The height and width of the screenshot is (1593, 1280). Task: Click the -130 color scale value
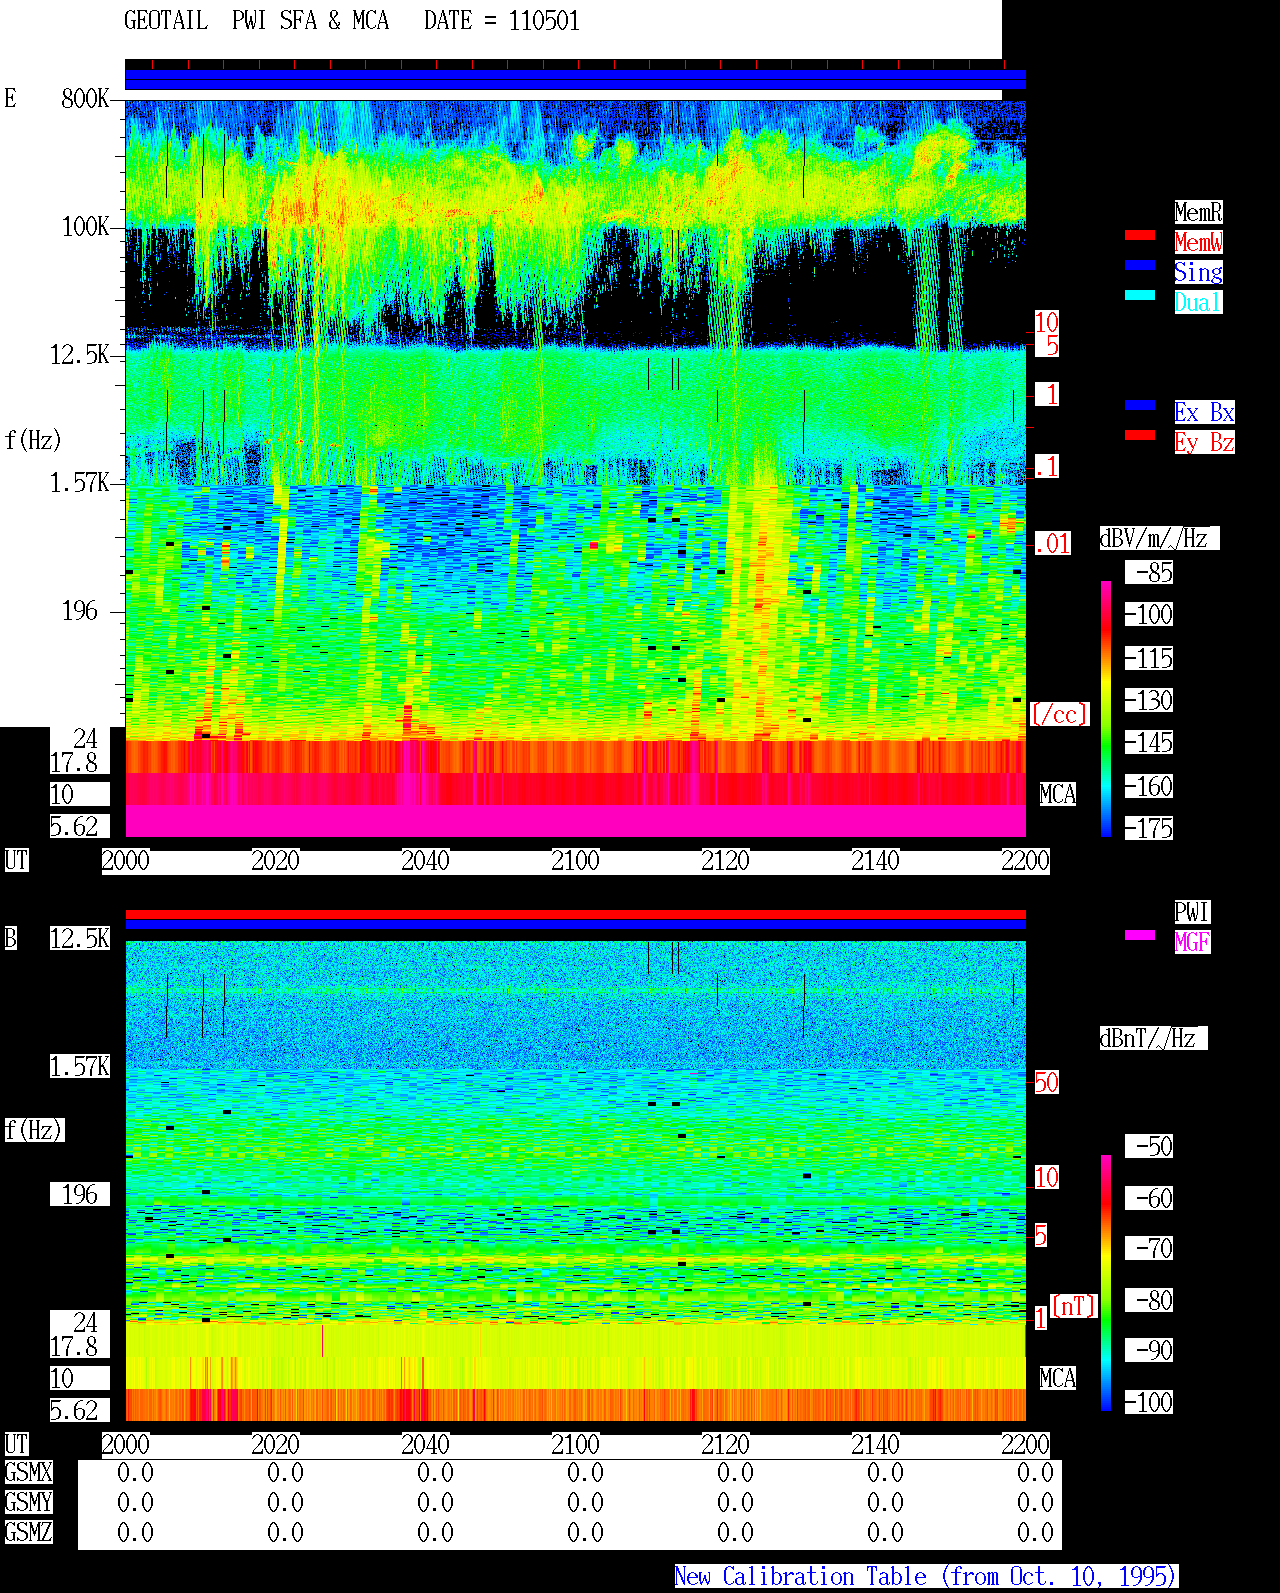click(x=1150, y=700)
